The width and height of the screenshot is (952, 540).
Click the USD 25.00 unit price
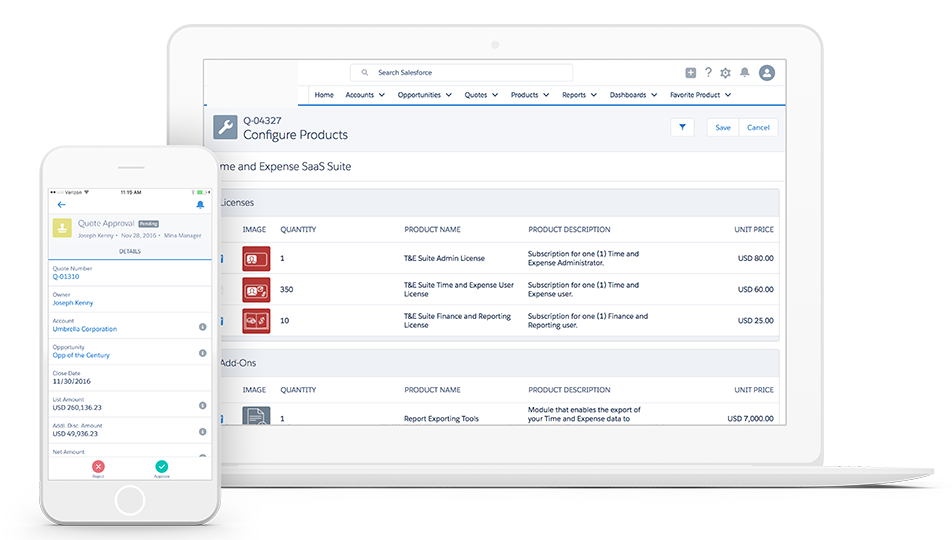(755, 320)
